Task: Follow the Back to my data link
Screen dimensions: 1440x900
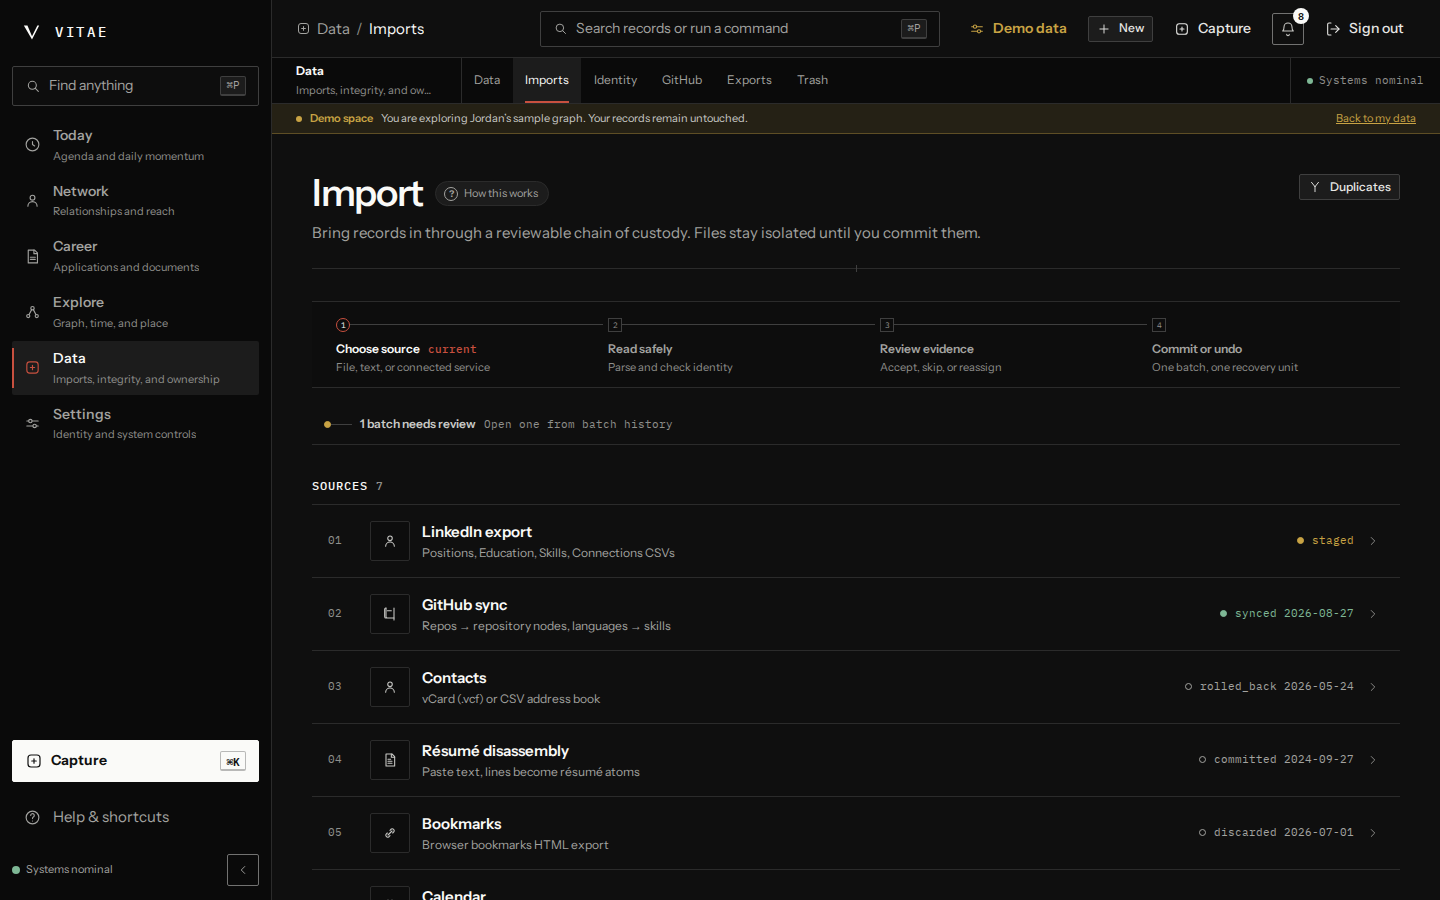Action: click(1376, 118)
